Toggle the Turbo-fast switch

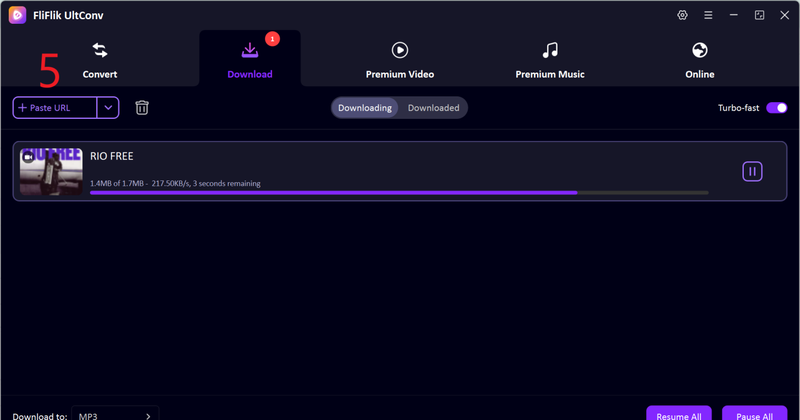tap(777, 108)
